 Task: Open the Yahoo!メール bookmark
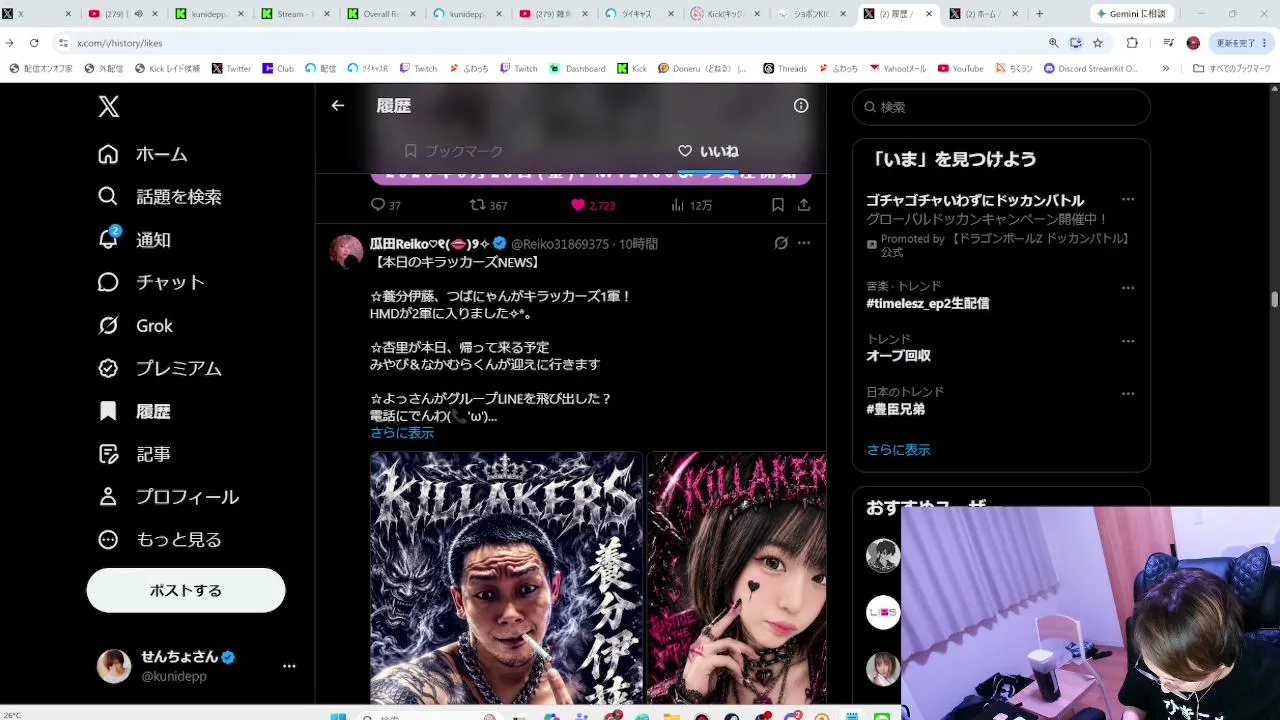[900, 69]
